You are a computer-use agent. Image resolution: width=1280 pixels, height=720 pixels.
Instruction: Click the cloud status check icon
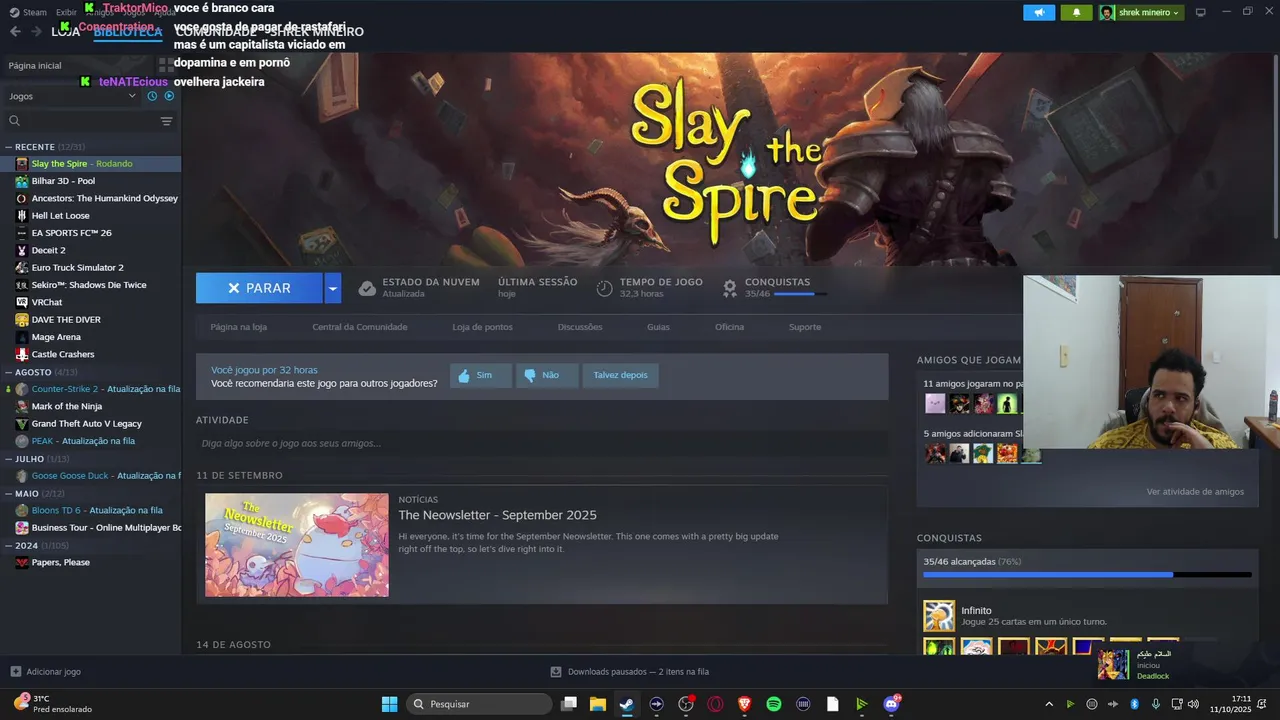pos(367,288)
